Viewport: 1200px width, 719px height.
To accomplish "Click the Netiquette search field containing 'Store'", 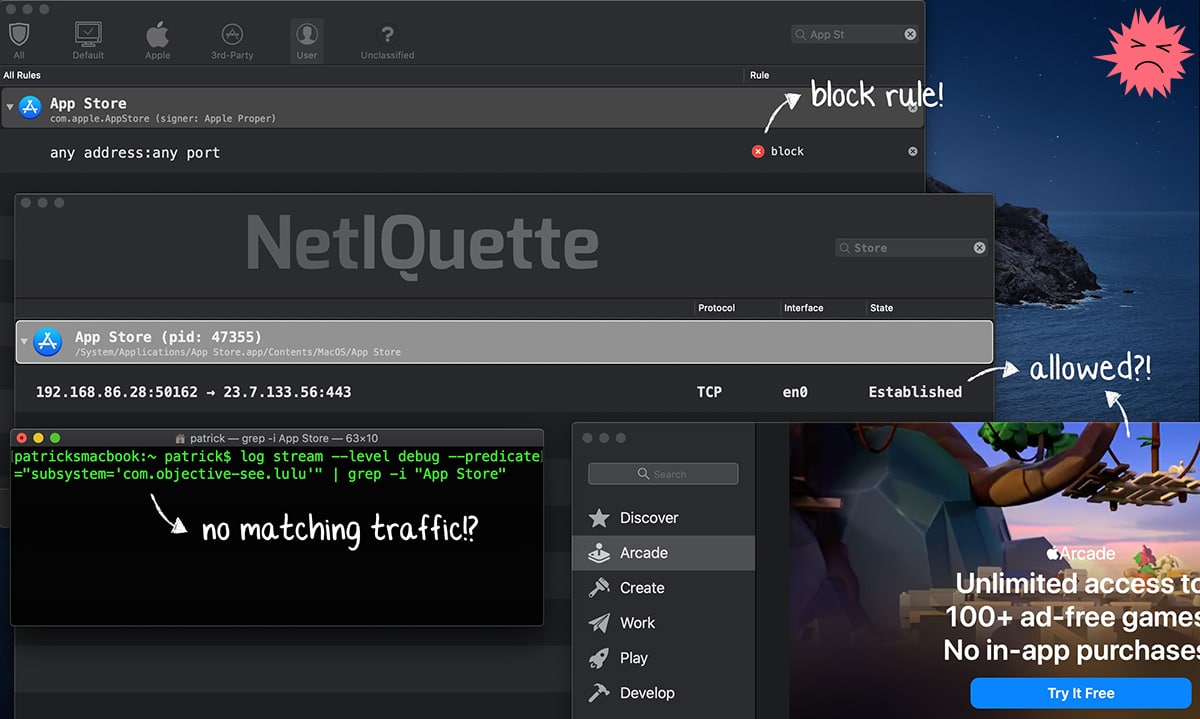I will (x=912, y=248).
